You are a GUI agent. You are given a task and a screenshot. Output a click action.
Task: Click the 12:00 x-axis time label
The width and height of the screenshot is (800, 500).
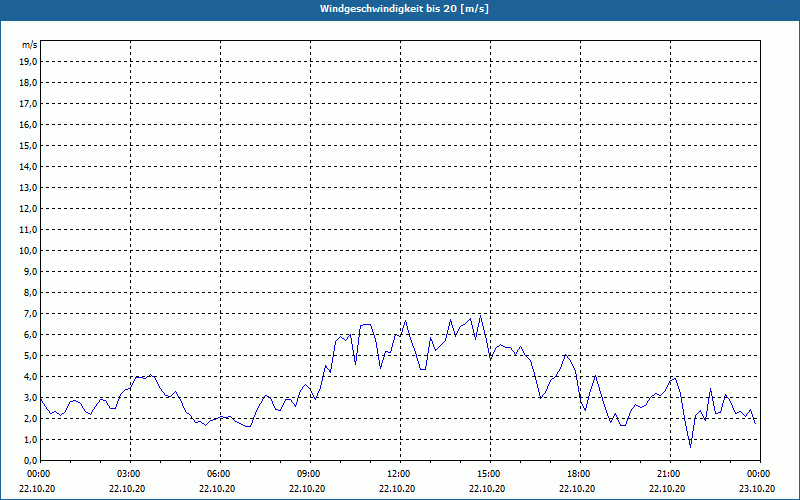coord(401,474)
